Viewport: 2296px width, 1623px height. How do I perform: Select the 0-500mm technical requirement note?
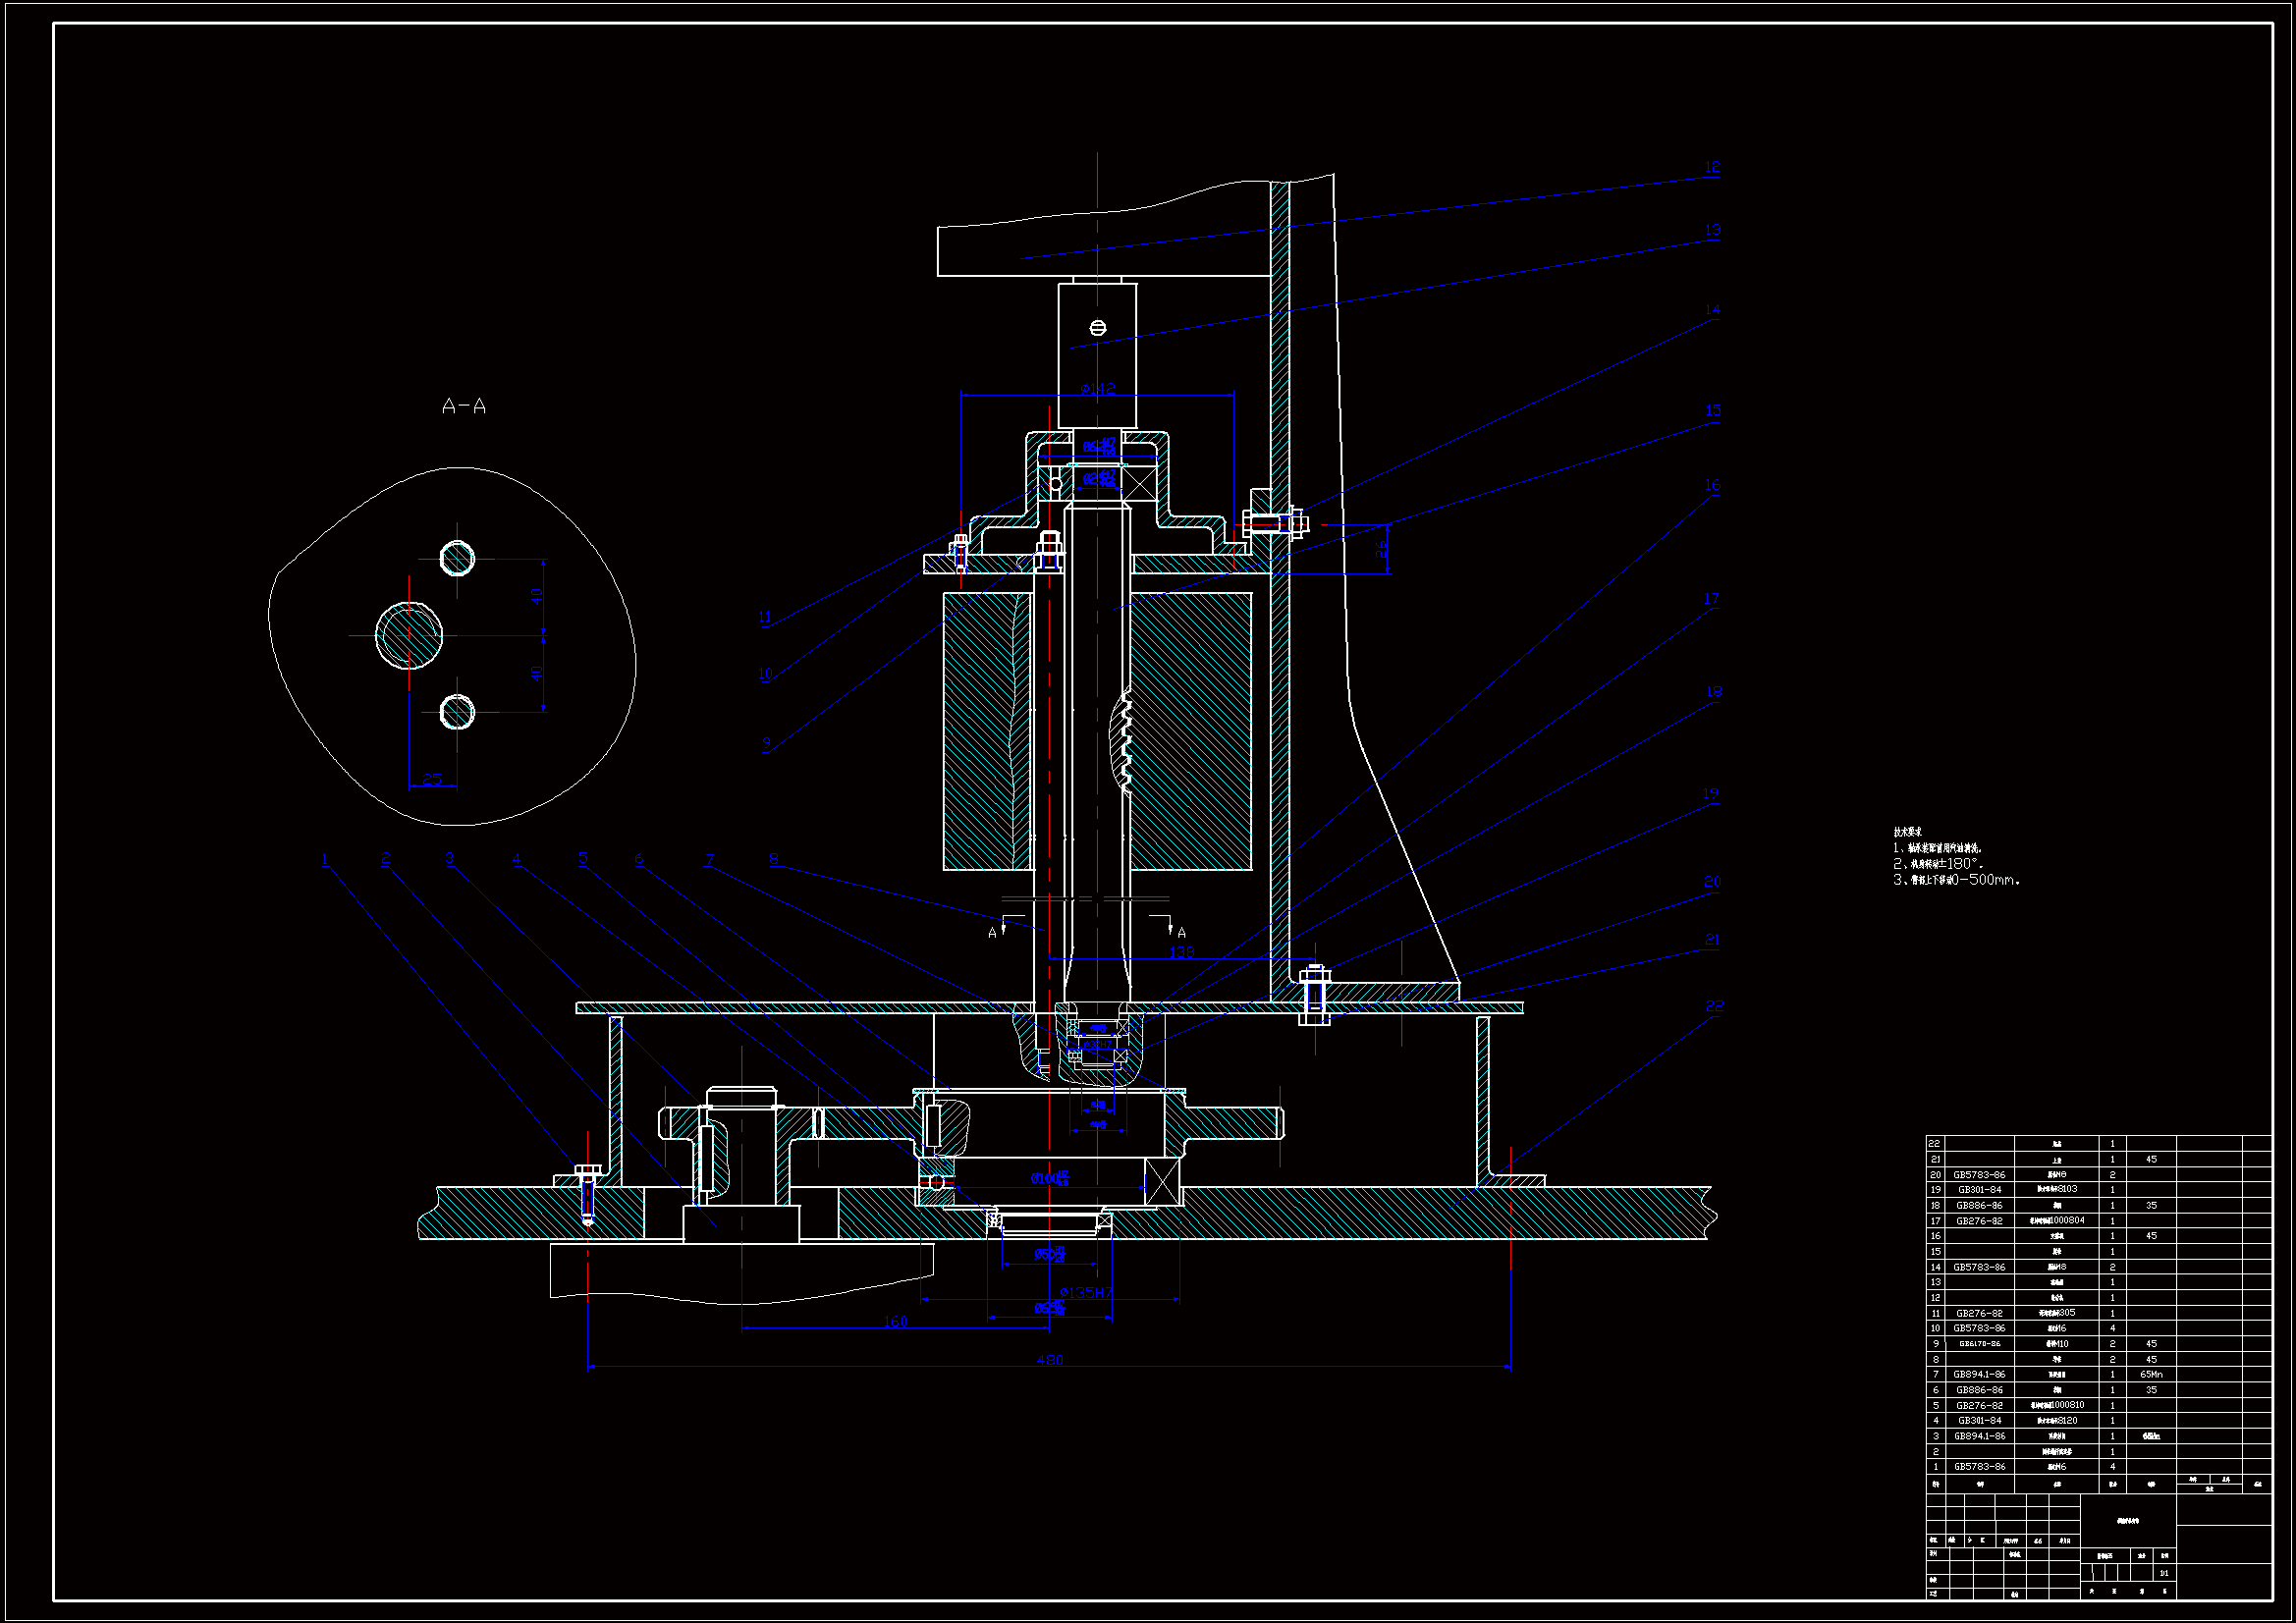pyautogui.click(x=1957, y=880)
